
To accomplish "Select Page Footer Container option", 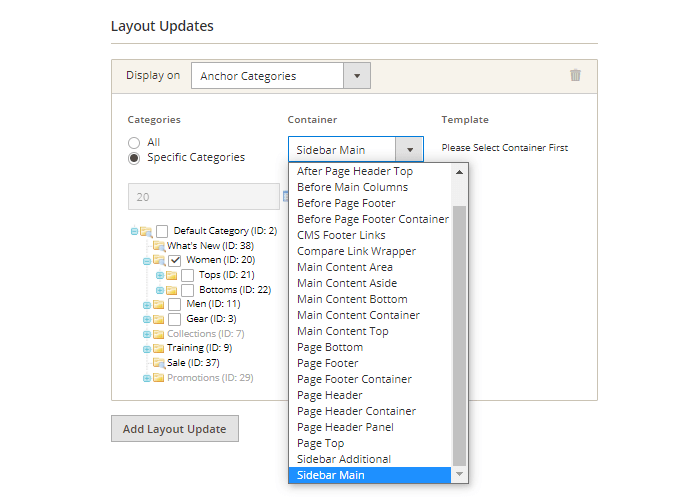I will point(354,379).
